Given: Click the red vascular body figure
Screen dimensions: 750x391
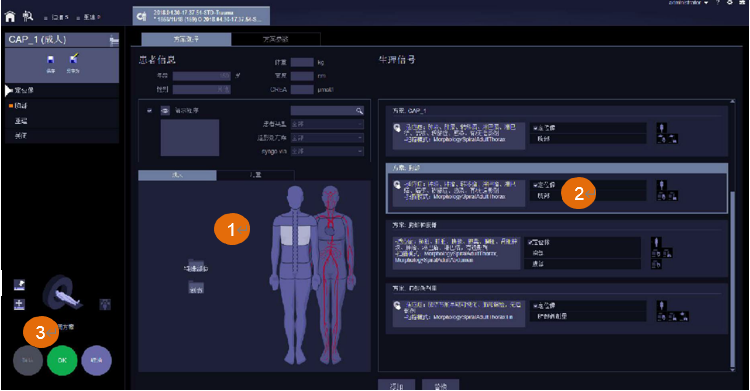Looking at the screenshot, I should click(330, 275).
